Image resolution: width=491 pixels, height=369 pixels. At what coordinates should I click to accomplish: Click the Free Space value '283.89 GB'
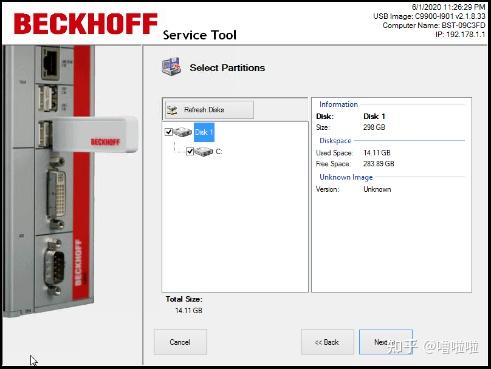(x=379, y=164)
